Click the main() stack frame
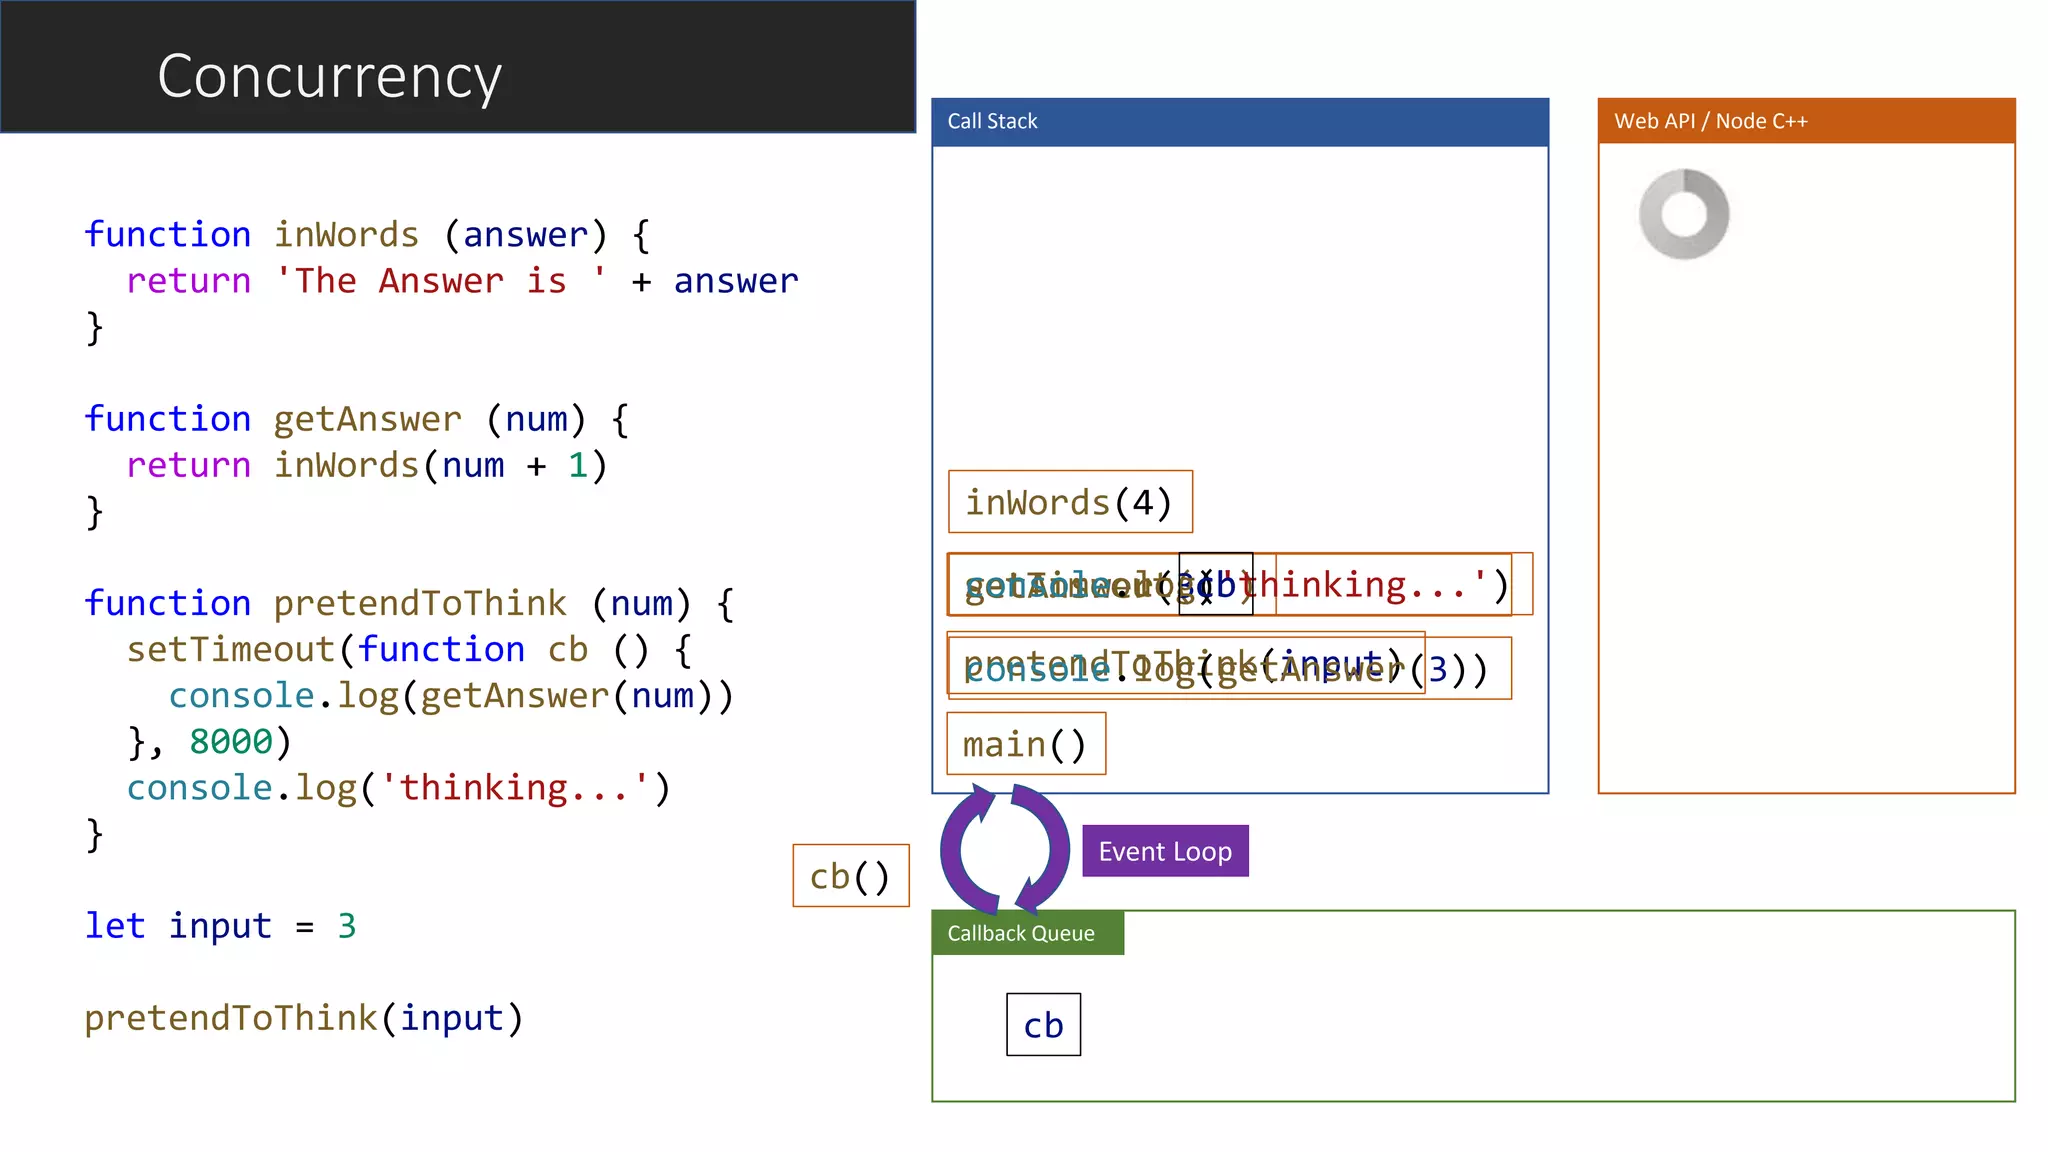This screenshot has width=2048, height=1152. [1025, 744]
